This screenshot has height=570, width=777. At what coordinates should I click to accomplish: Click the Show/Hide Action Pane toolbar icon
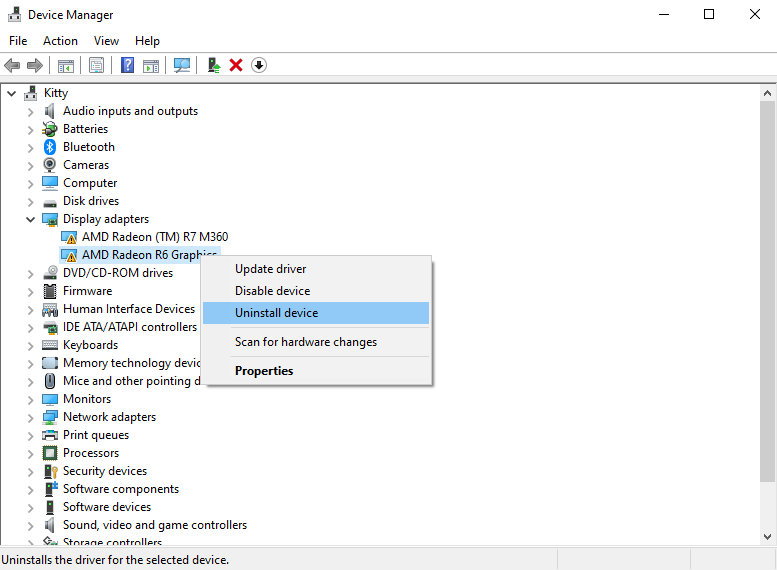point(151,65)
